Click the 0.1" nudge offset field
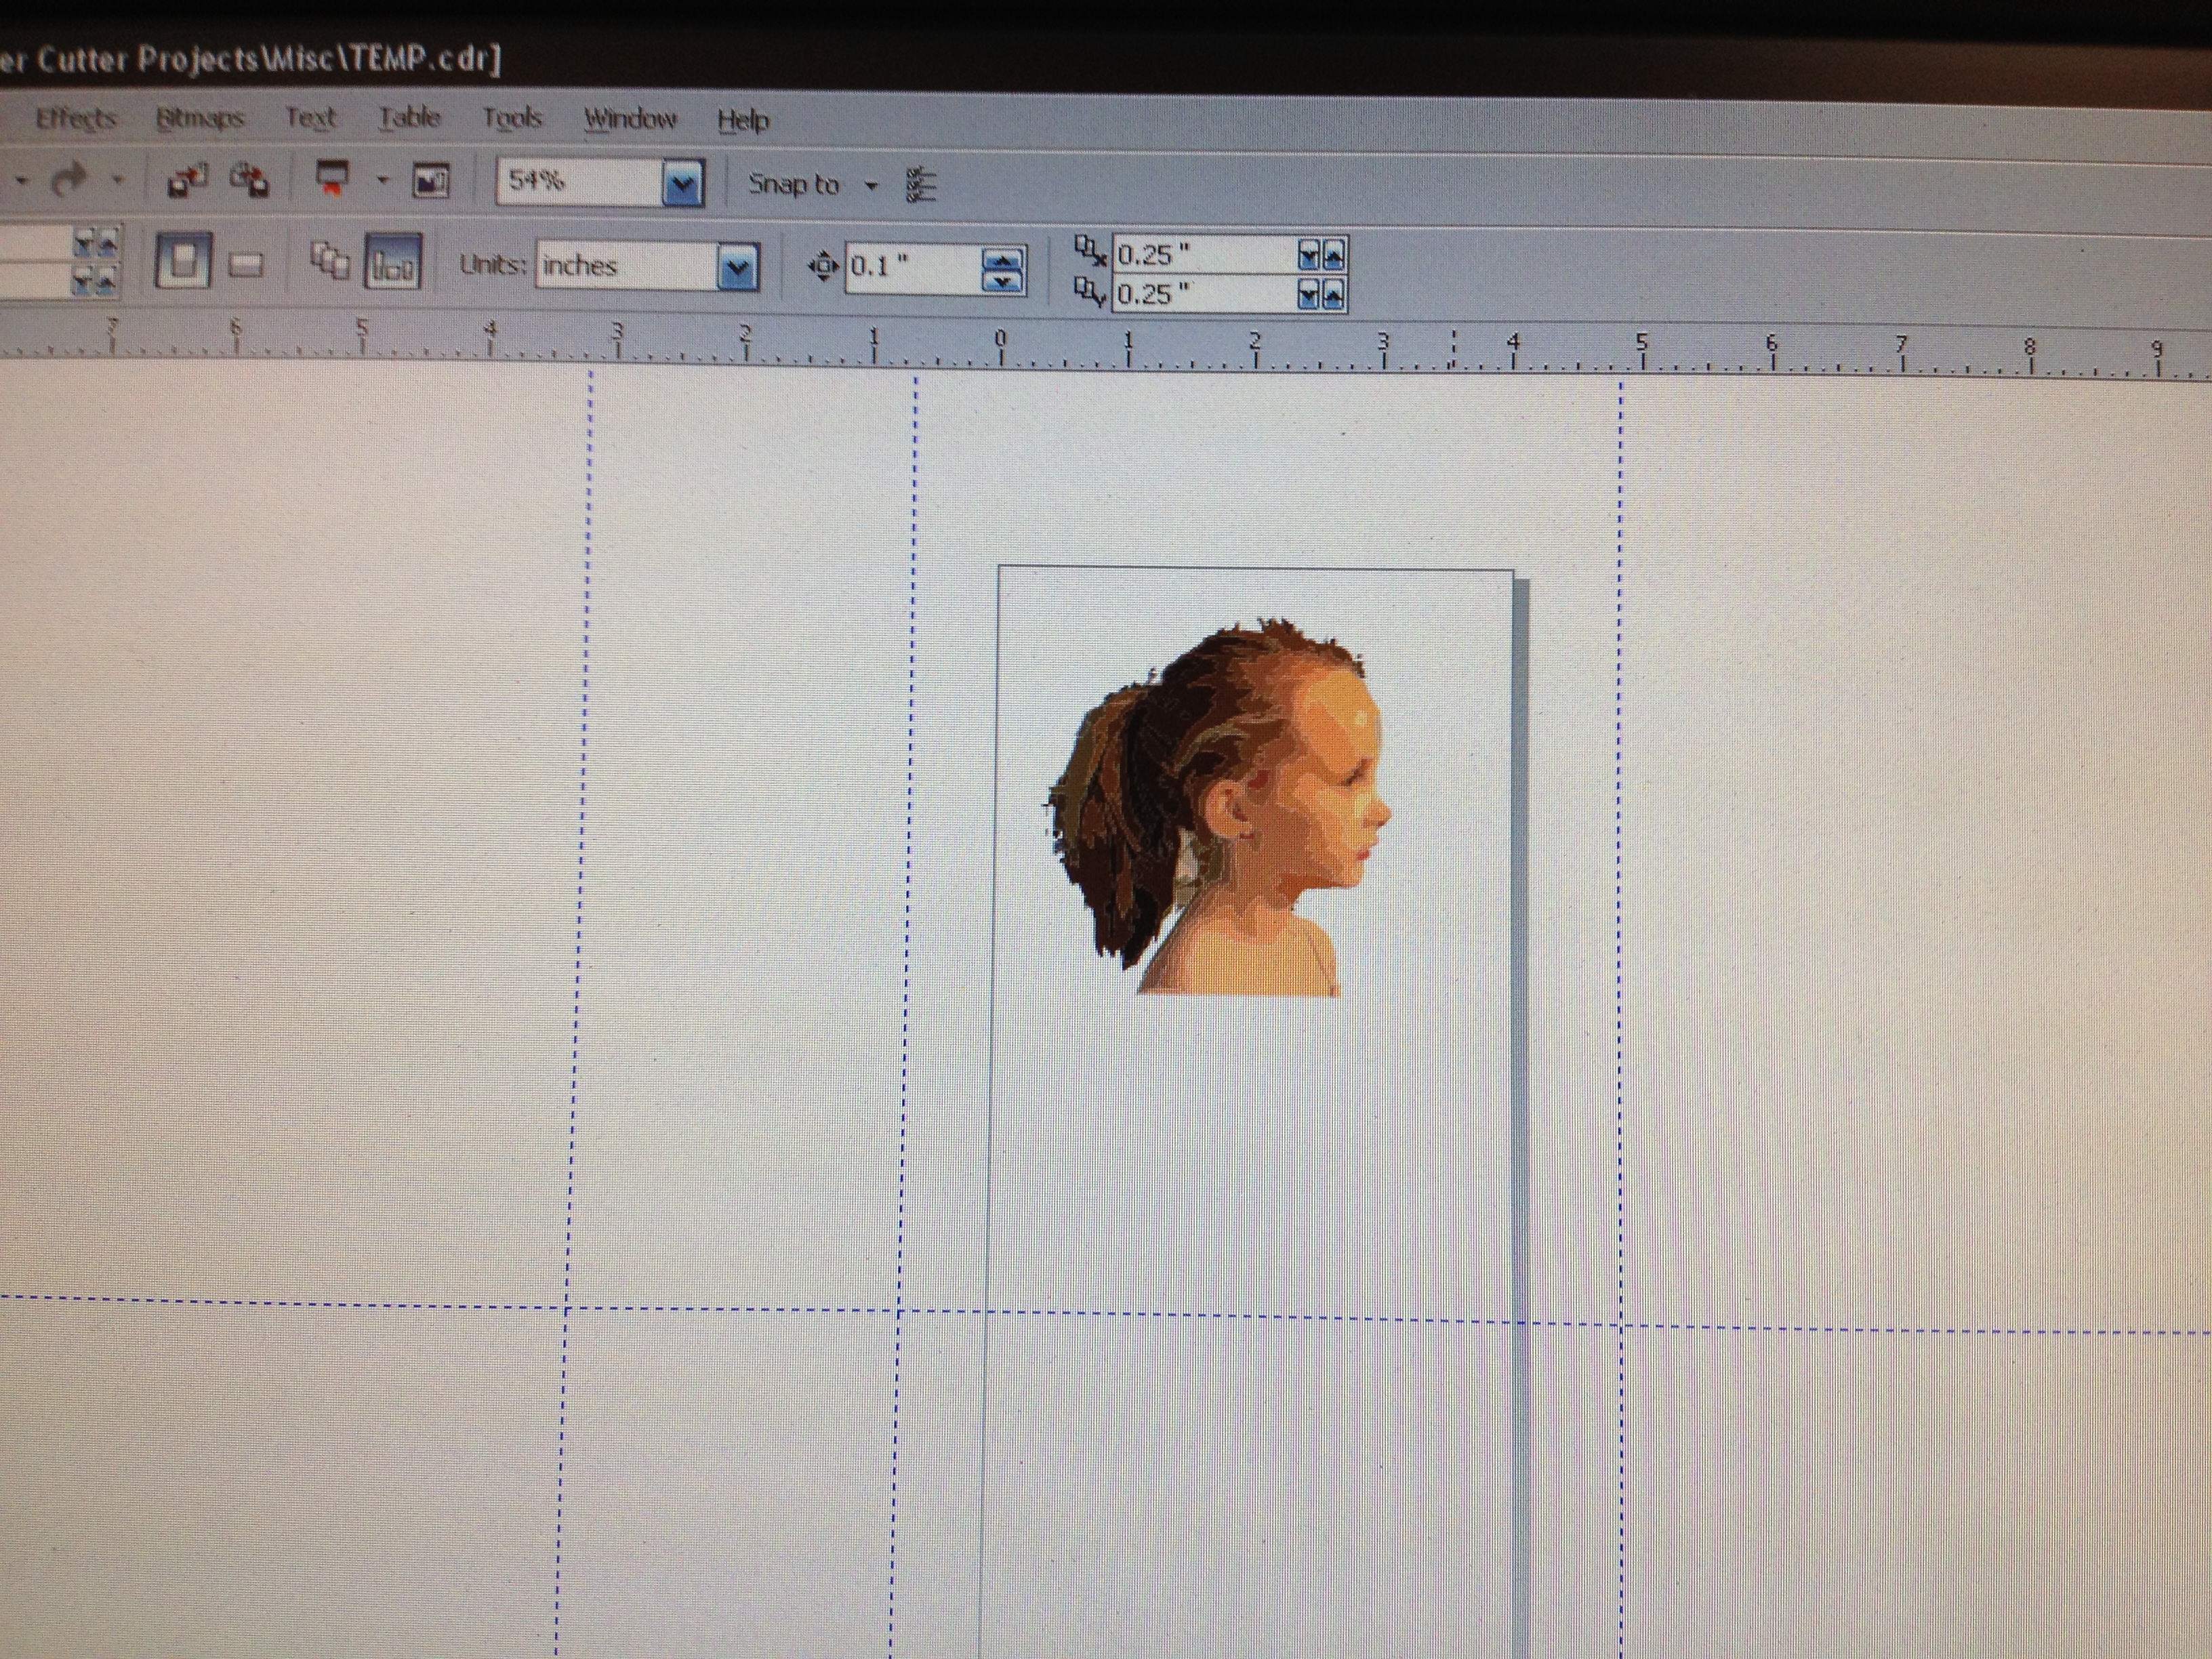The height and width of the screenshot is (1659, 2212). (913, 268)
